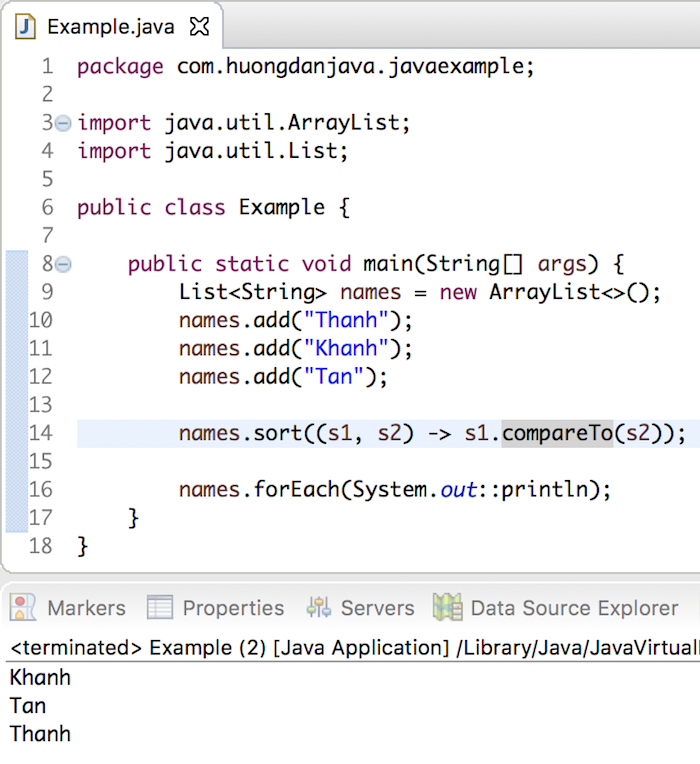Select the Example.java tab title
This screenshot has width=700, height=764.
click(x=111, y=27)
